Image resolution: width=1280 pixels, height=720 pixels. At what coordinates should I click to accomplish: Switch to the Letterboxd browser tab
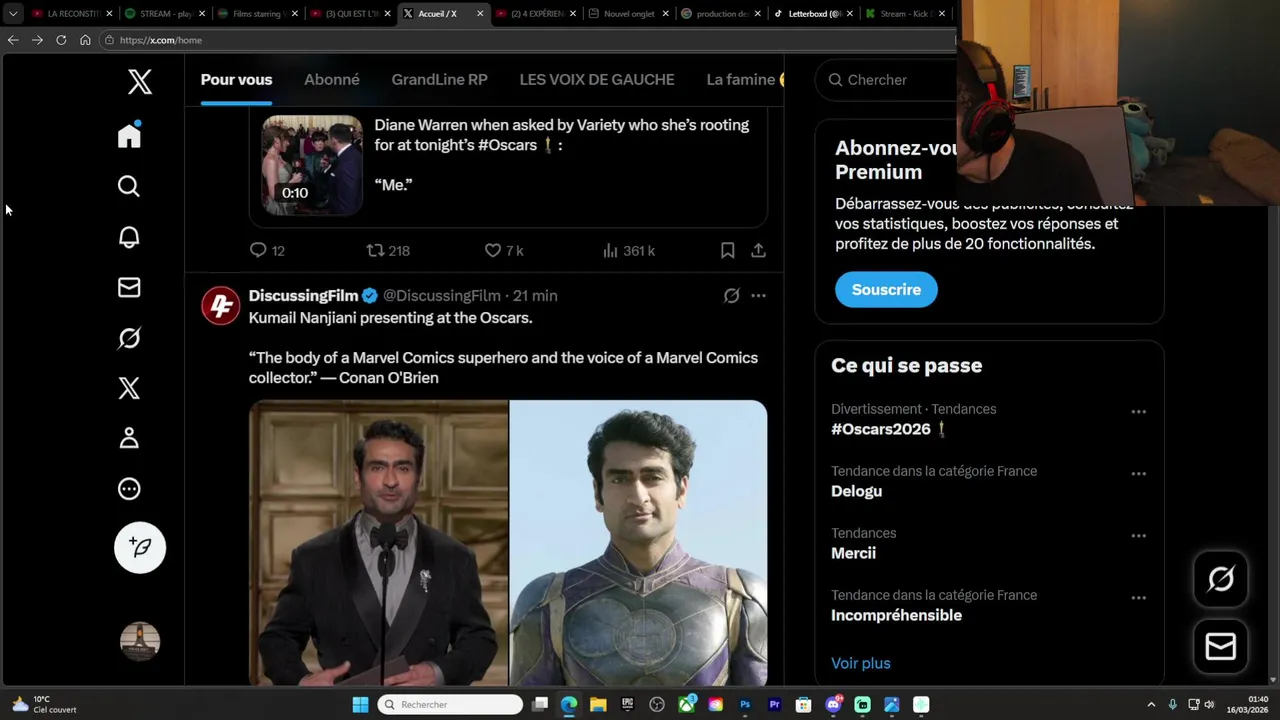click(813, 14)
